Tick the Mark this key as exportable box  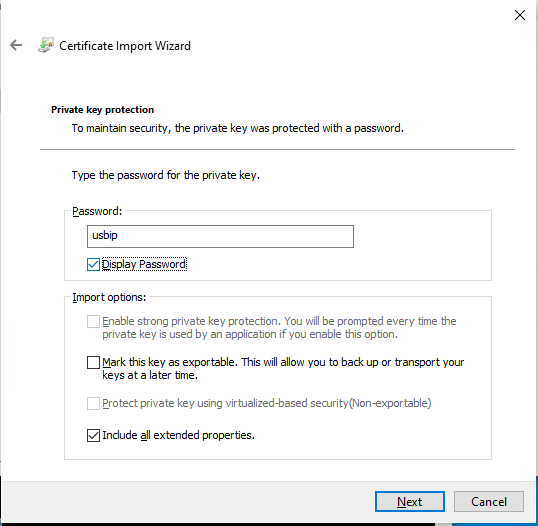(93, 362)
